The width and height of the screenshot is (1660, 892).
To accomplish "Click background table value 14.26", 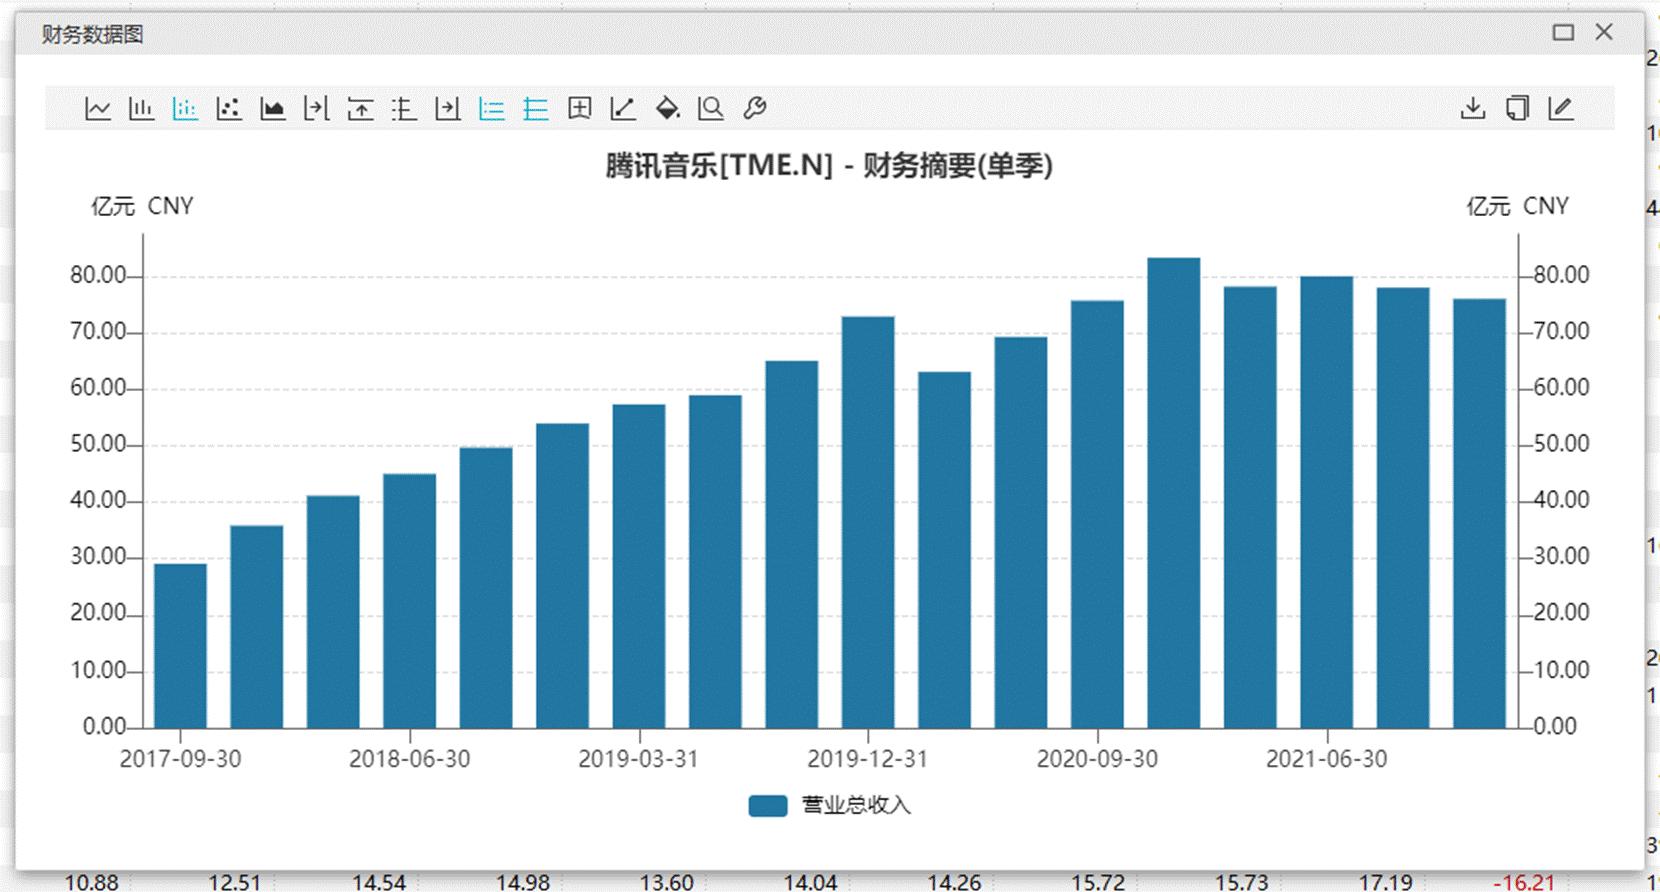I will coord(954,882).
